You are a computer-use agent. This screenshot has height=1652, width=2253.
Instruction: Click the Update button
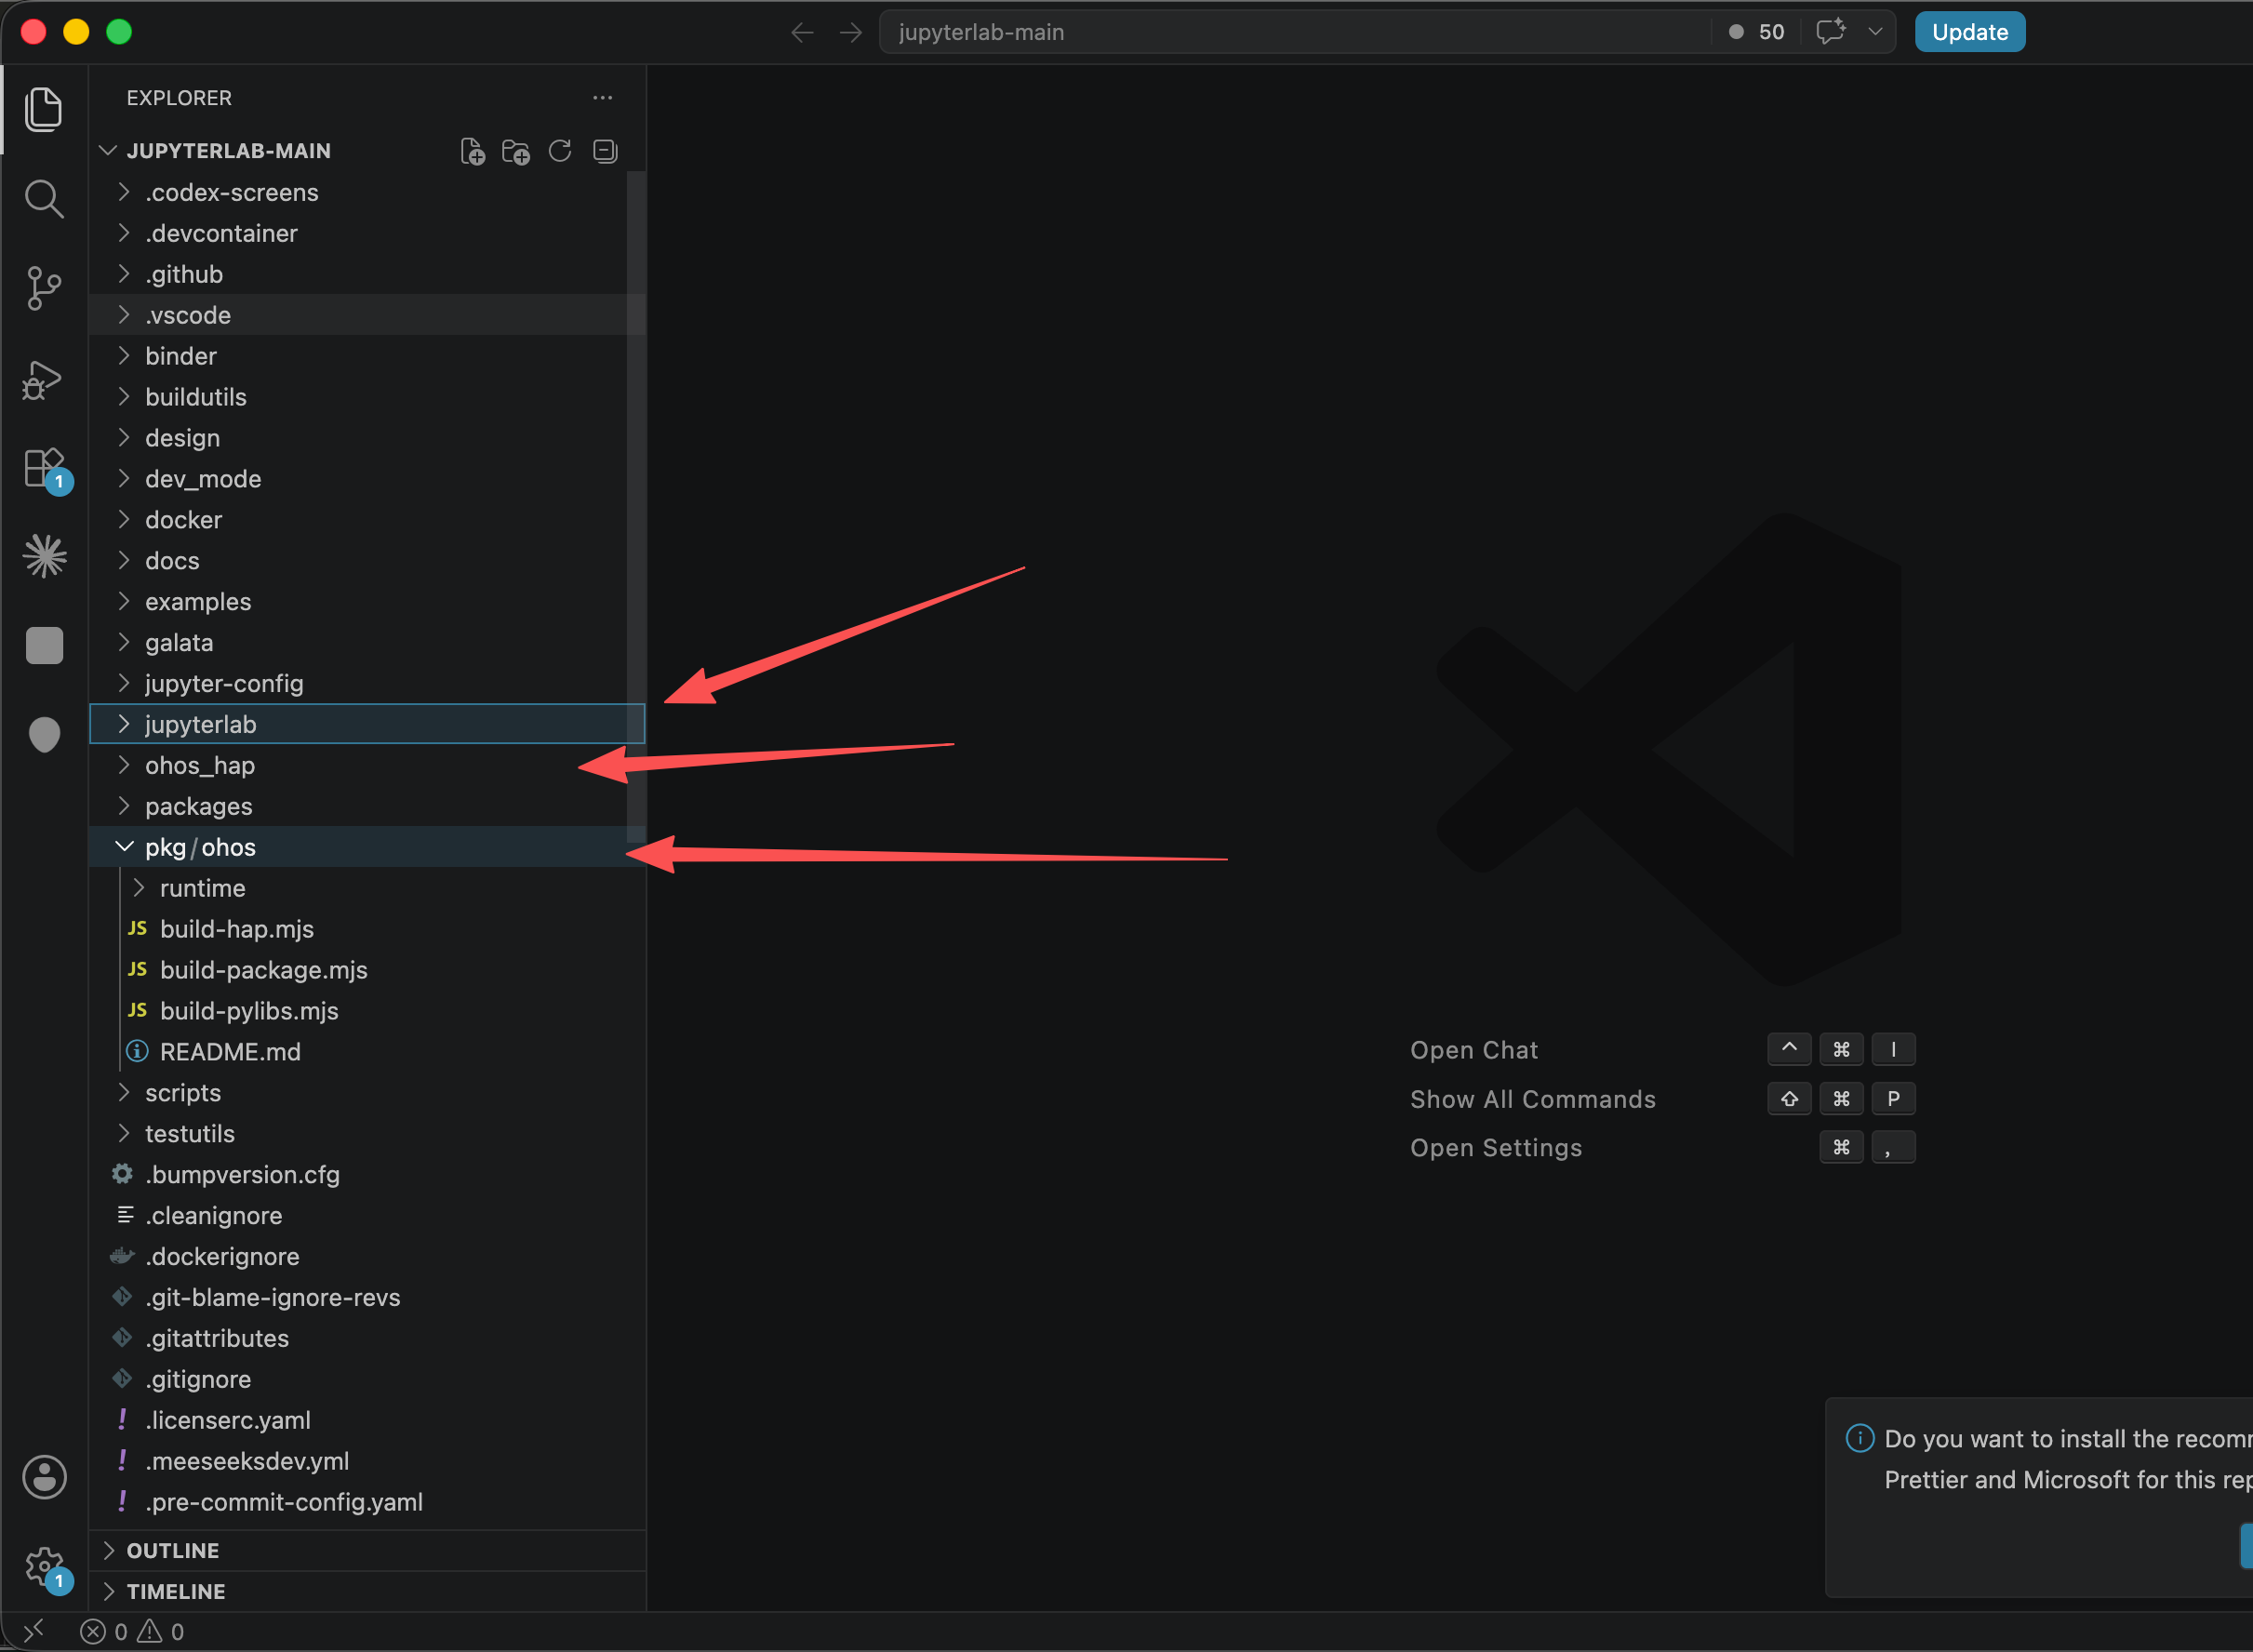(x=1969, y=32)
